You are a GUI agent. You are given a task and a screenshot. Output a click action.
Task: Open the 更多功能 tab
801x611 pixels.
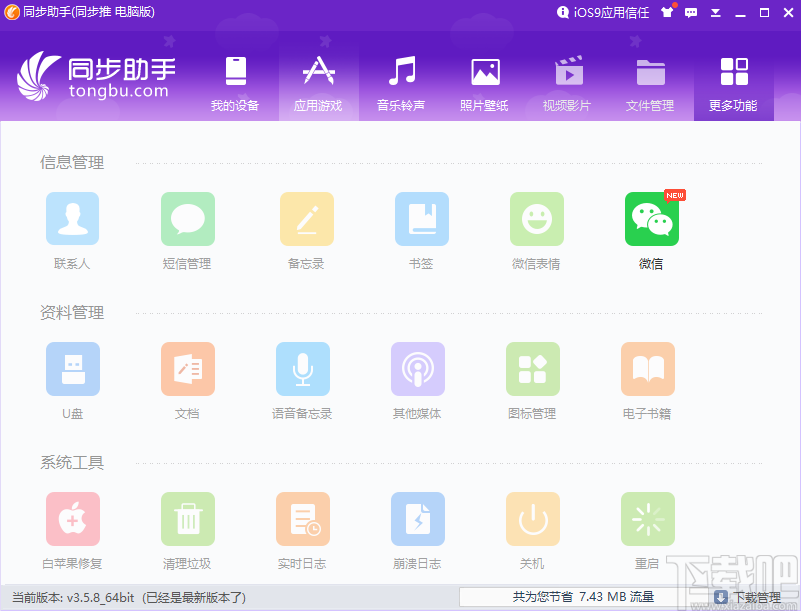(733, 80)
